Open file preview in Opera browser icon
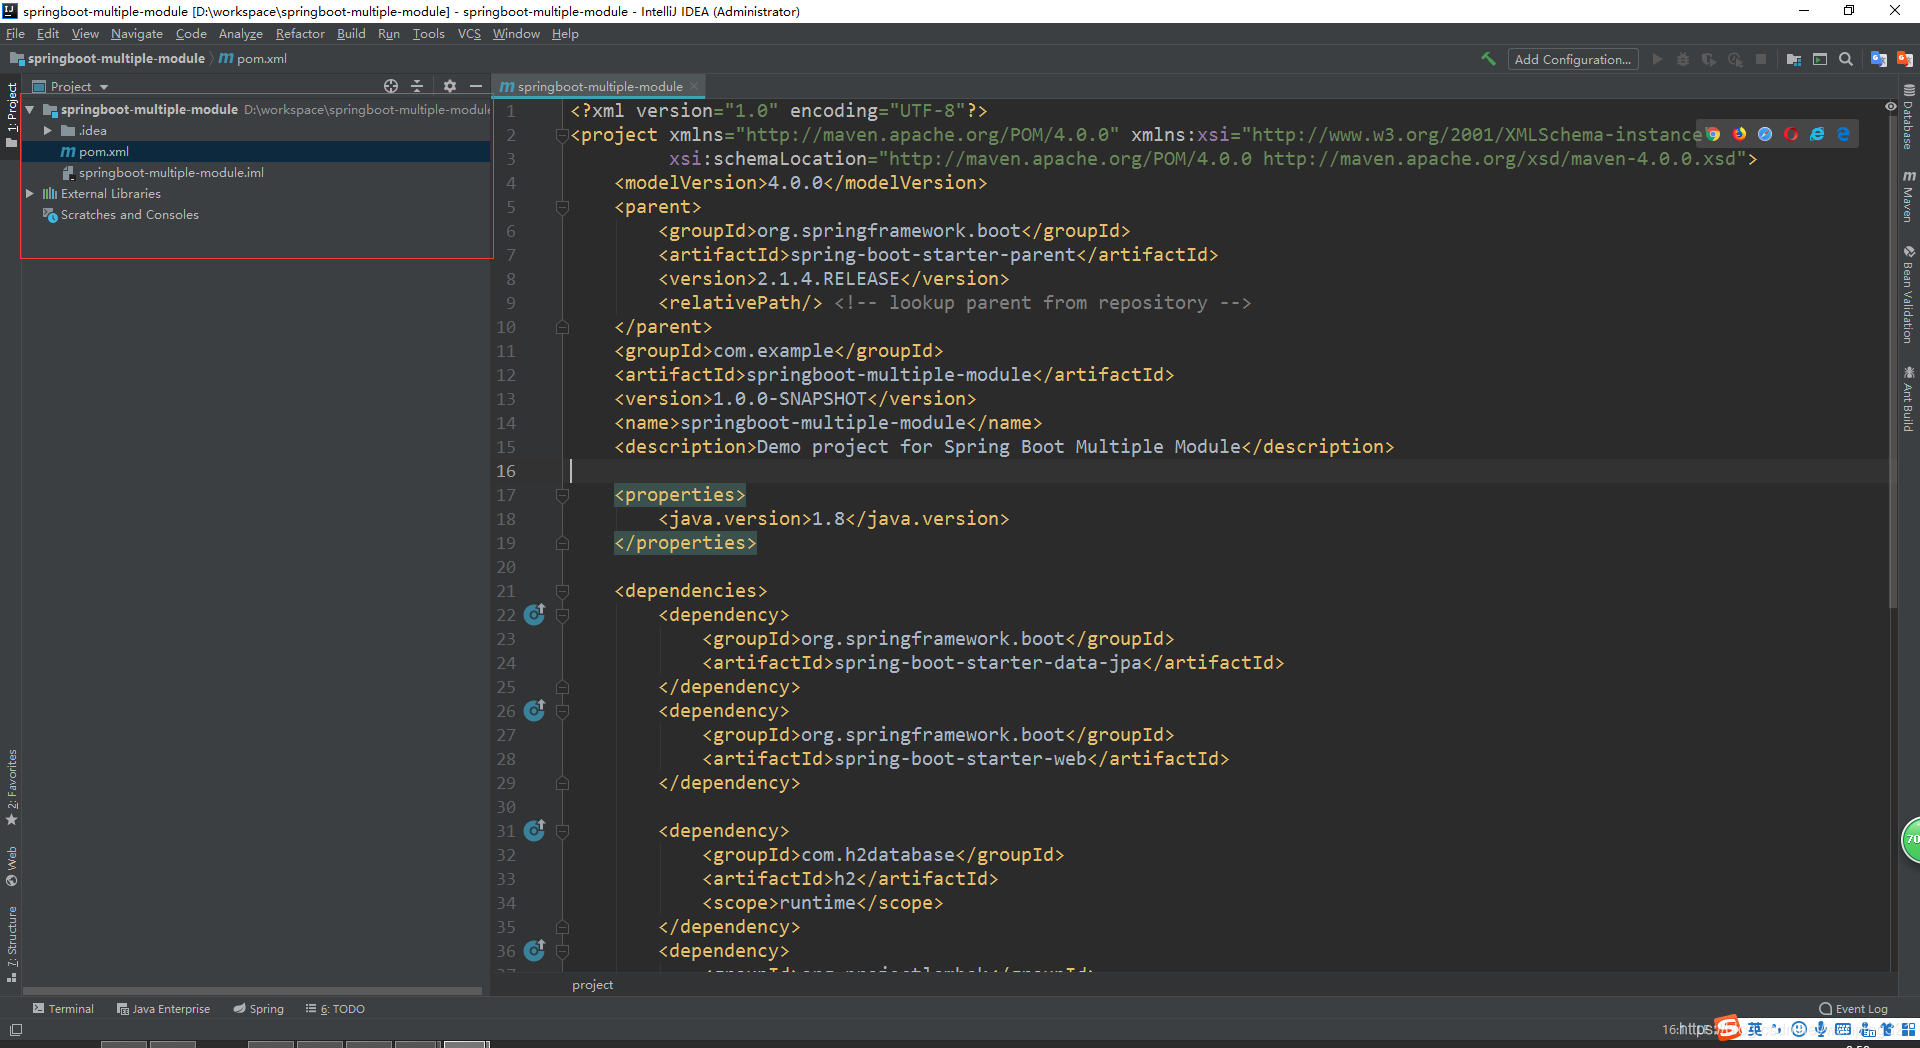Viewport: 1920px width, 1048px height. (x=1791, y=134)
